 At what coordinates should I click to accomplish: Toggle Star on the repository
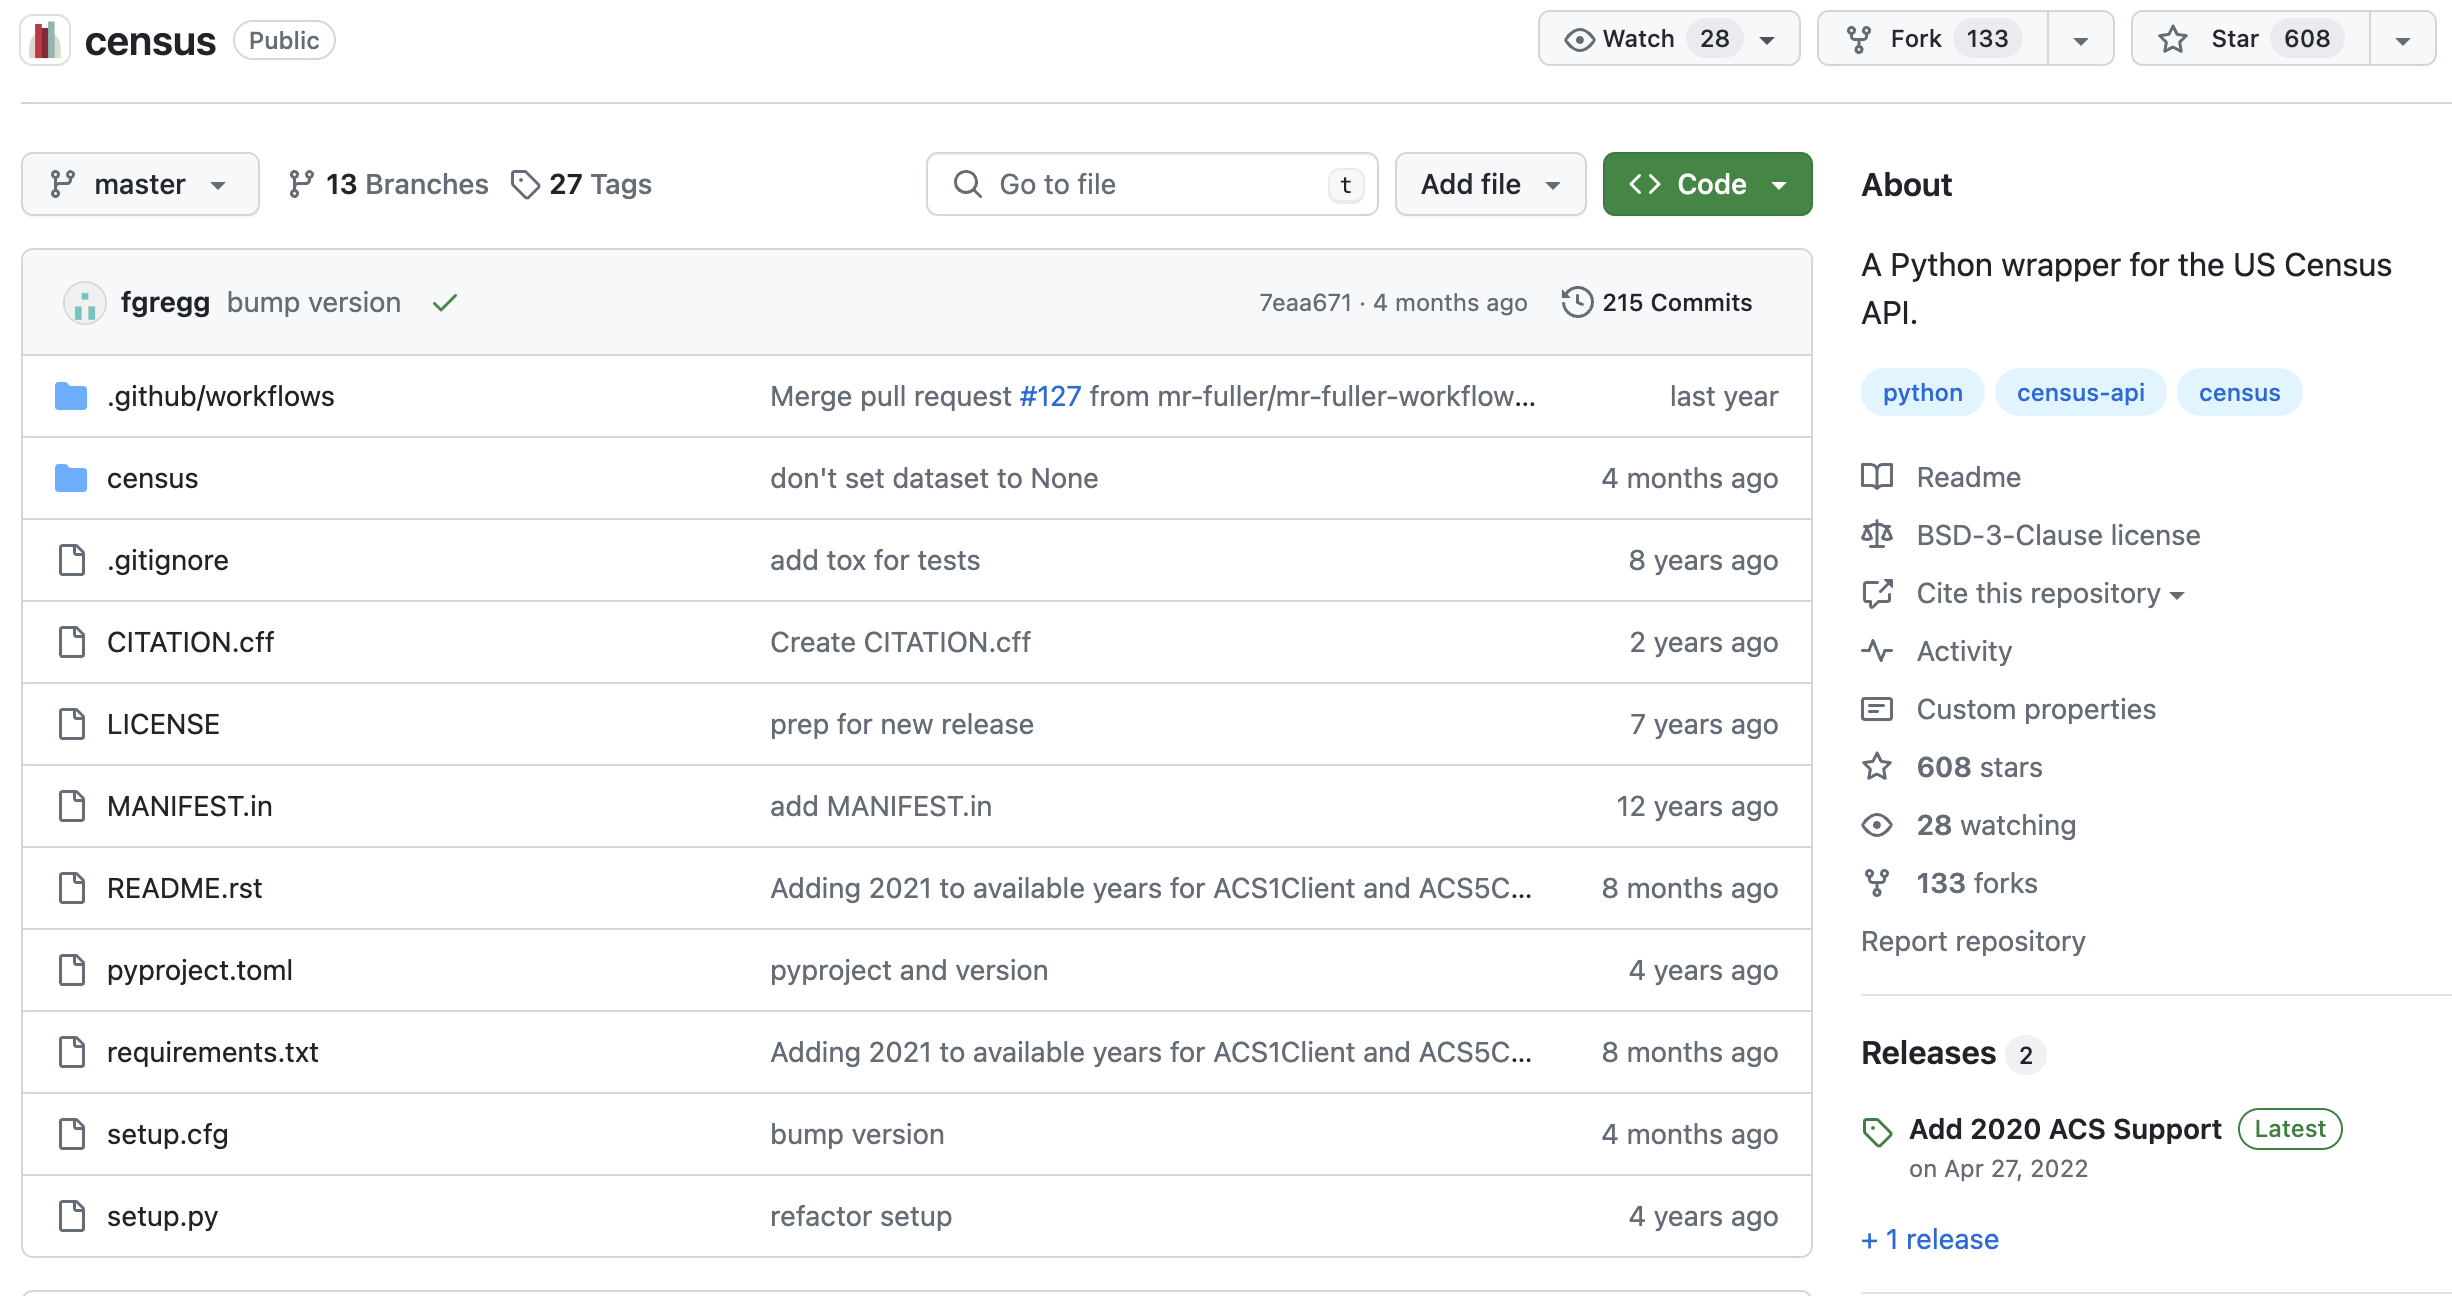pyautogui.click(x=2250, y=39)
